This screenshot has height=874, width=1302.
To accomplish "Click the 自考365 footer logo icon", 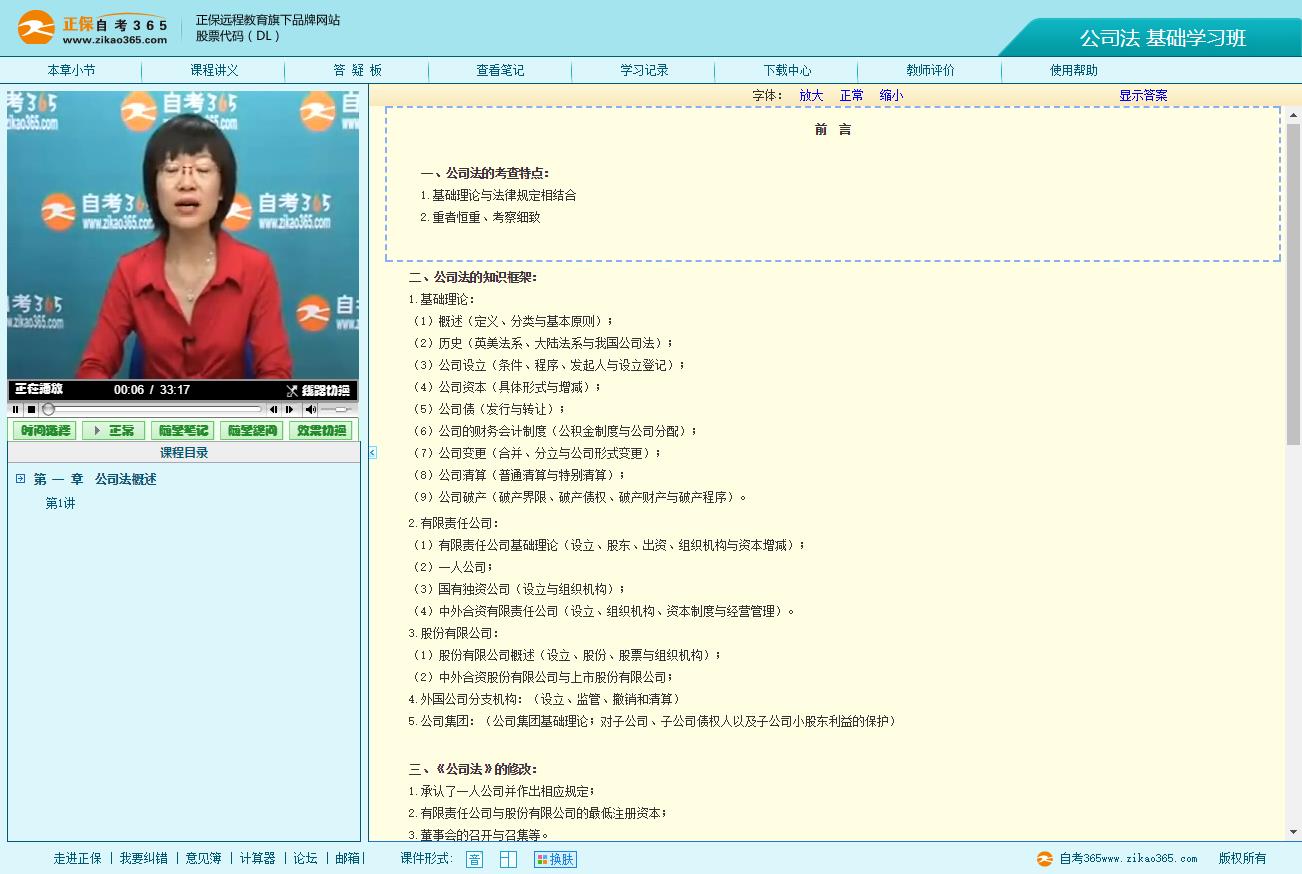I will tap(1045, 858).
